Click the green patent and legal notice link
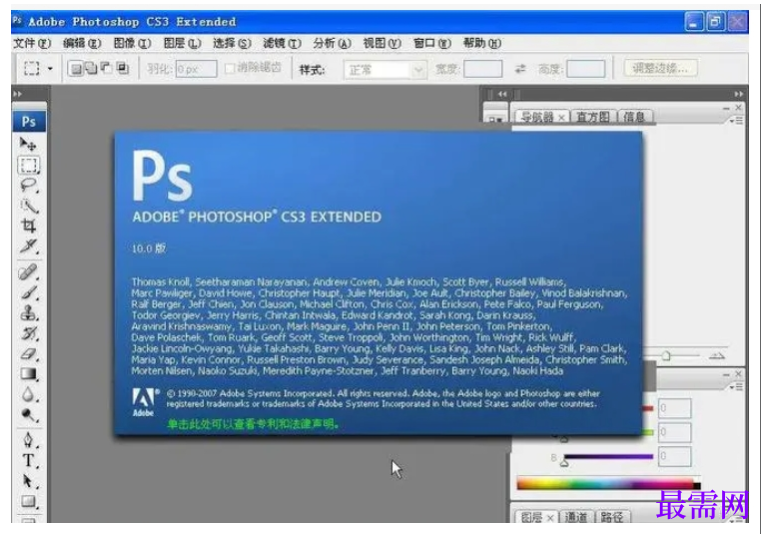This screenshot has height=536, width=768. 253,424
